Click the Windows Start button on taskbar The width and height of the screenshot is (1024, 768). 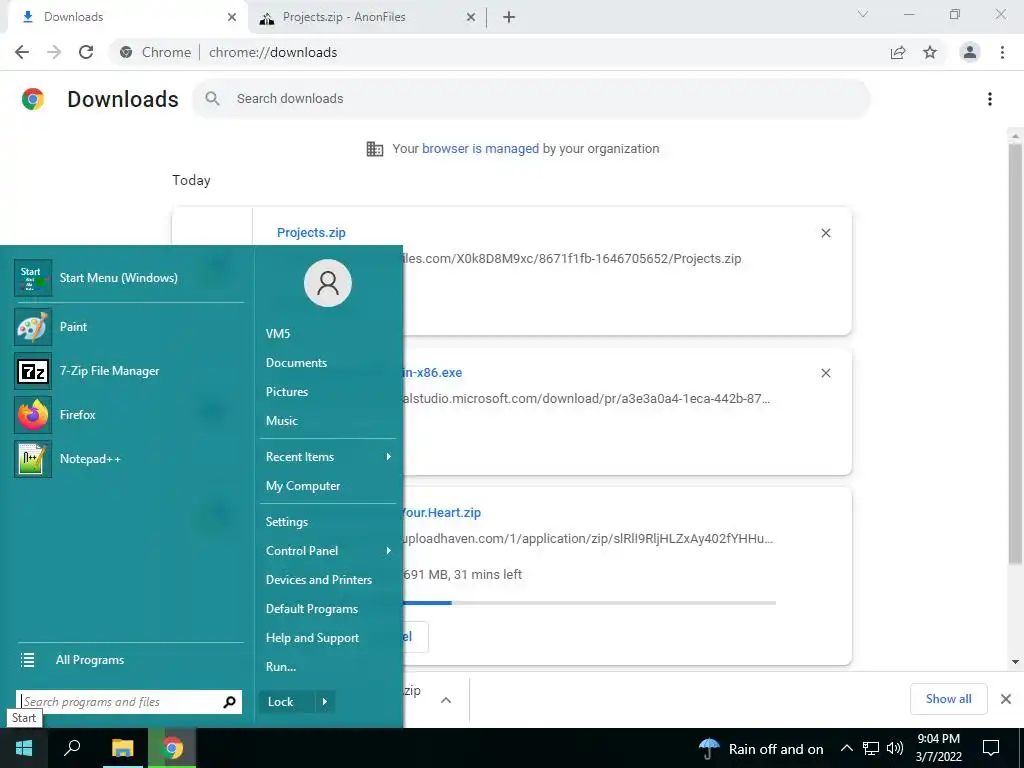click(24, 748)
